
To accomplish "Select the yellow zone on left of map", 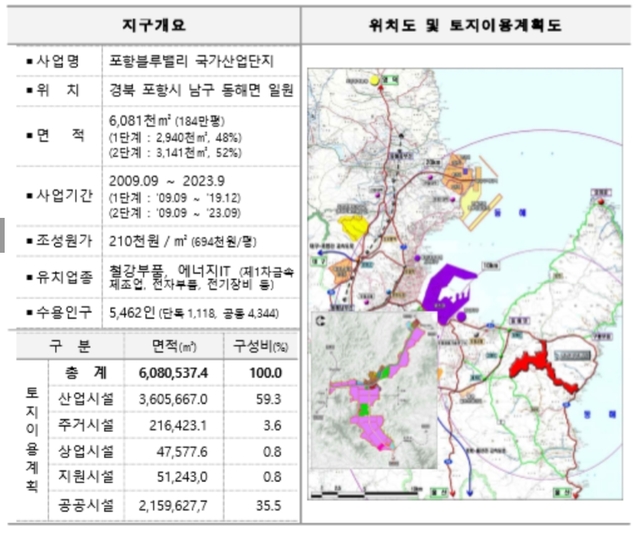I will coord(353,225).
